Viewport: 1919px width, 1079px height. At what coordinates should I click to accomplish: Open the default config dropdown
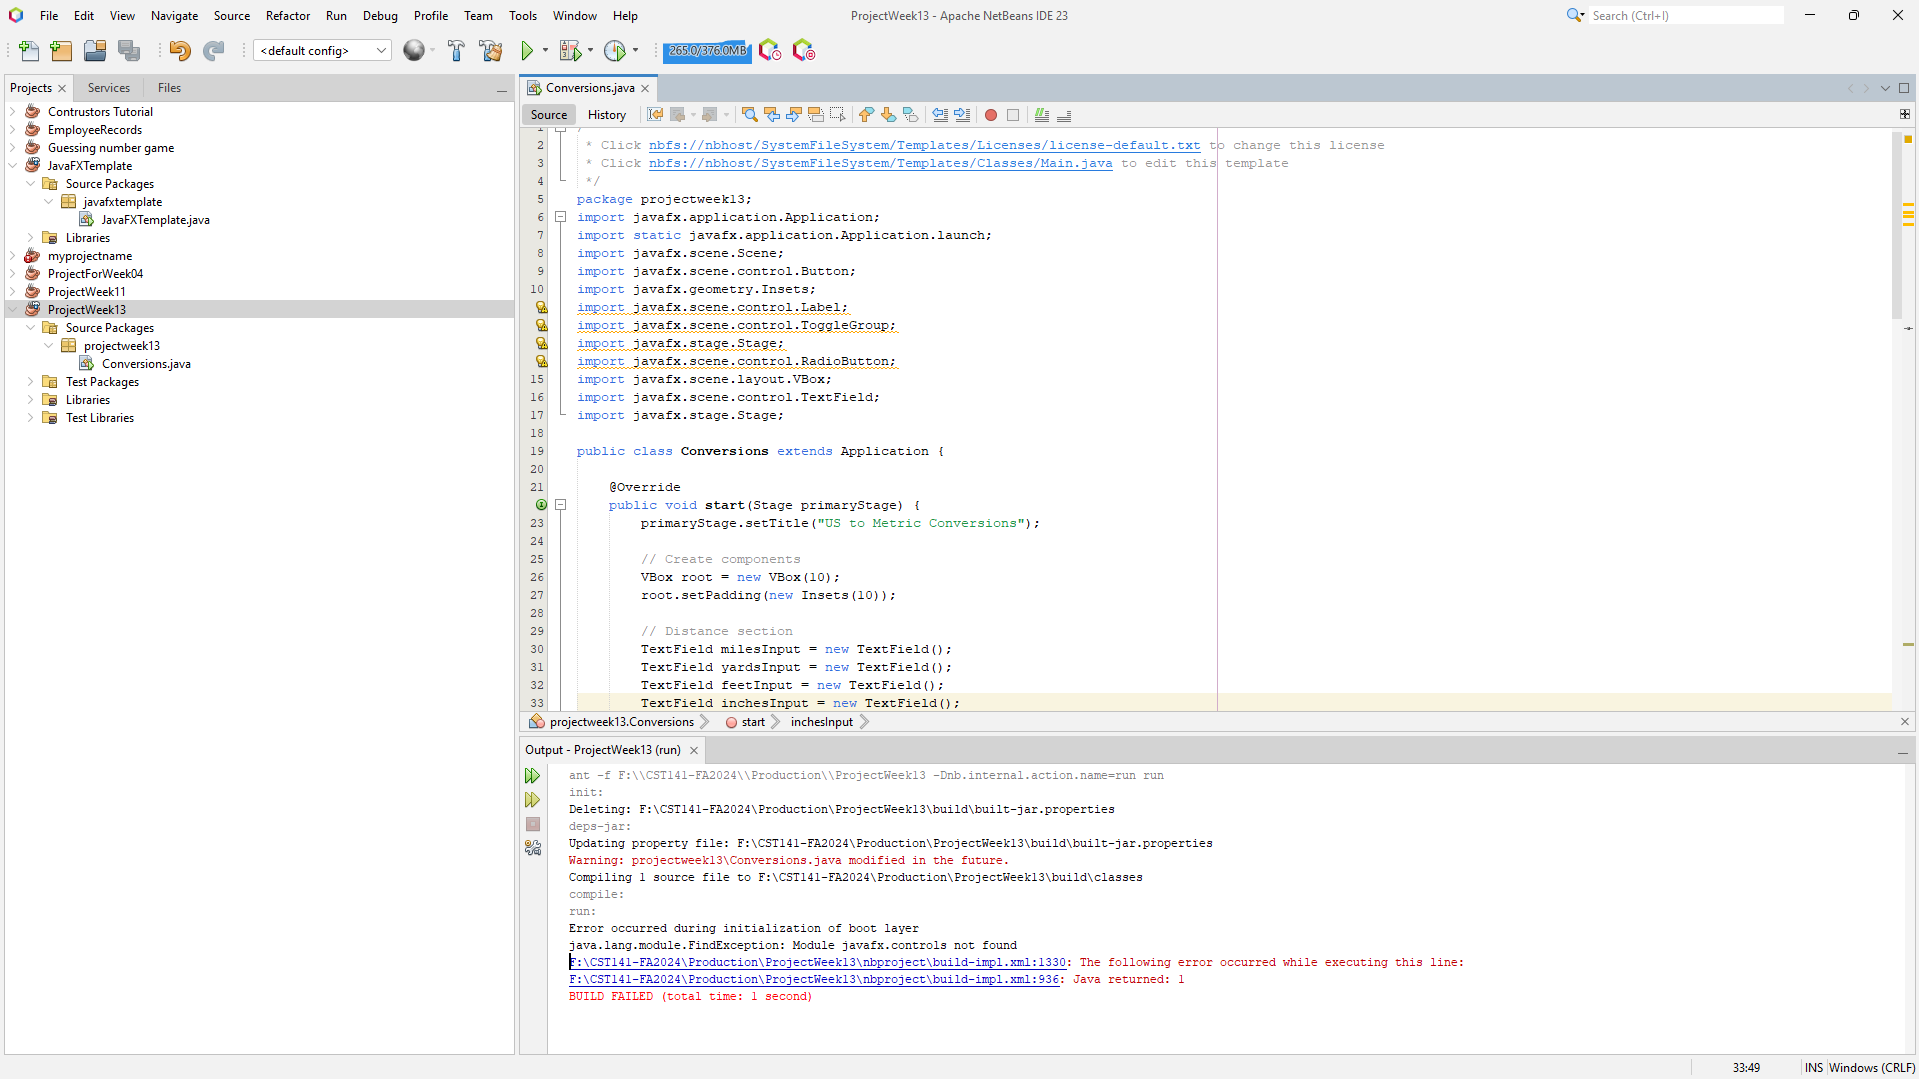point(322,51)
